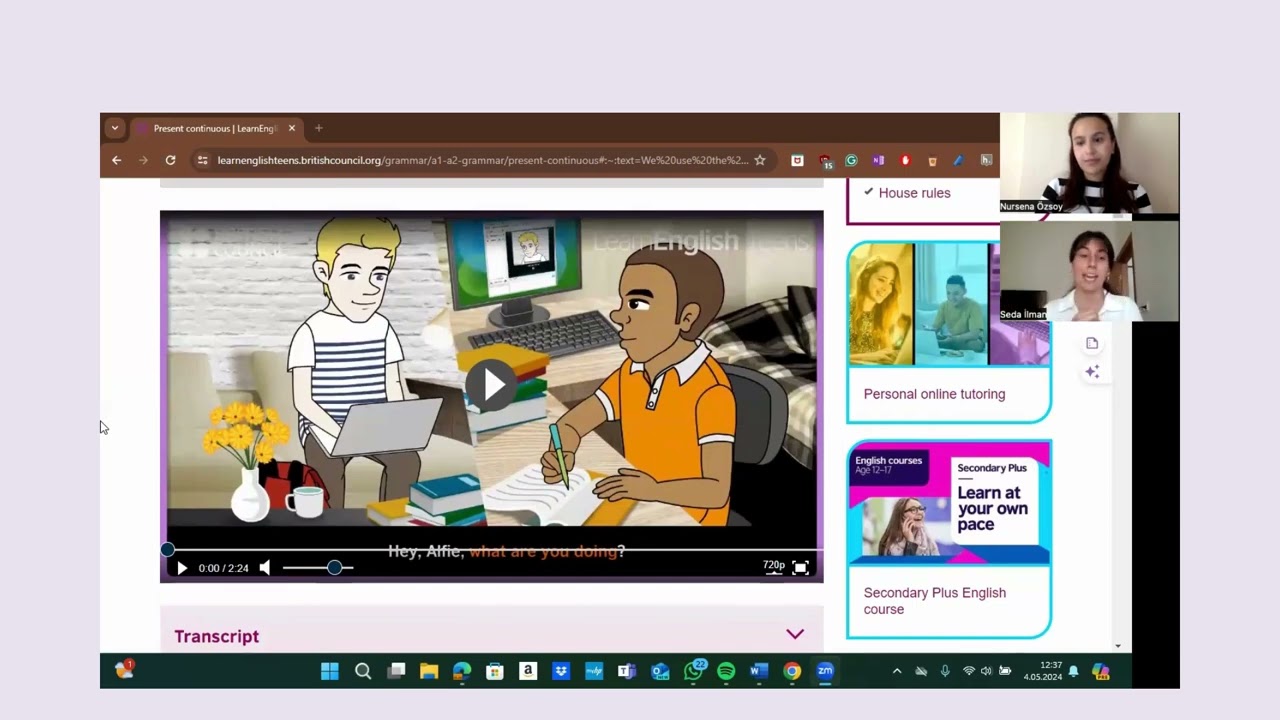Open the Personal online tutoring link
The image size is (1280, 720).
(934, 394)
